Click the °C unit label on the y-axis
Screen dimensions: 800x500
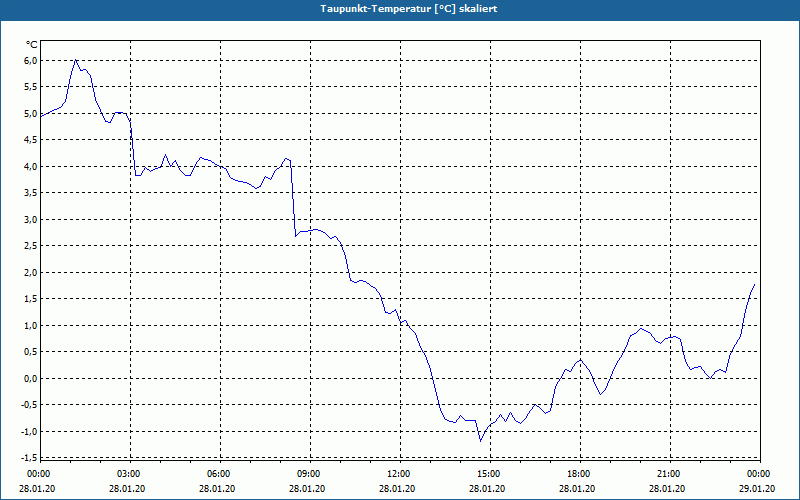32,45
